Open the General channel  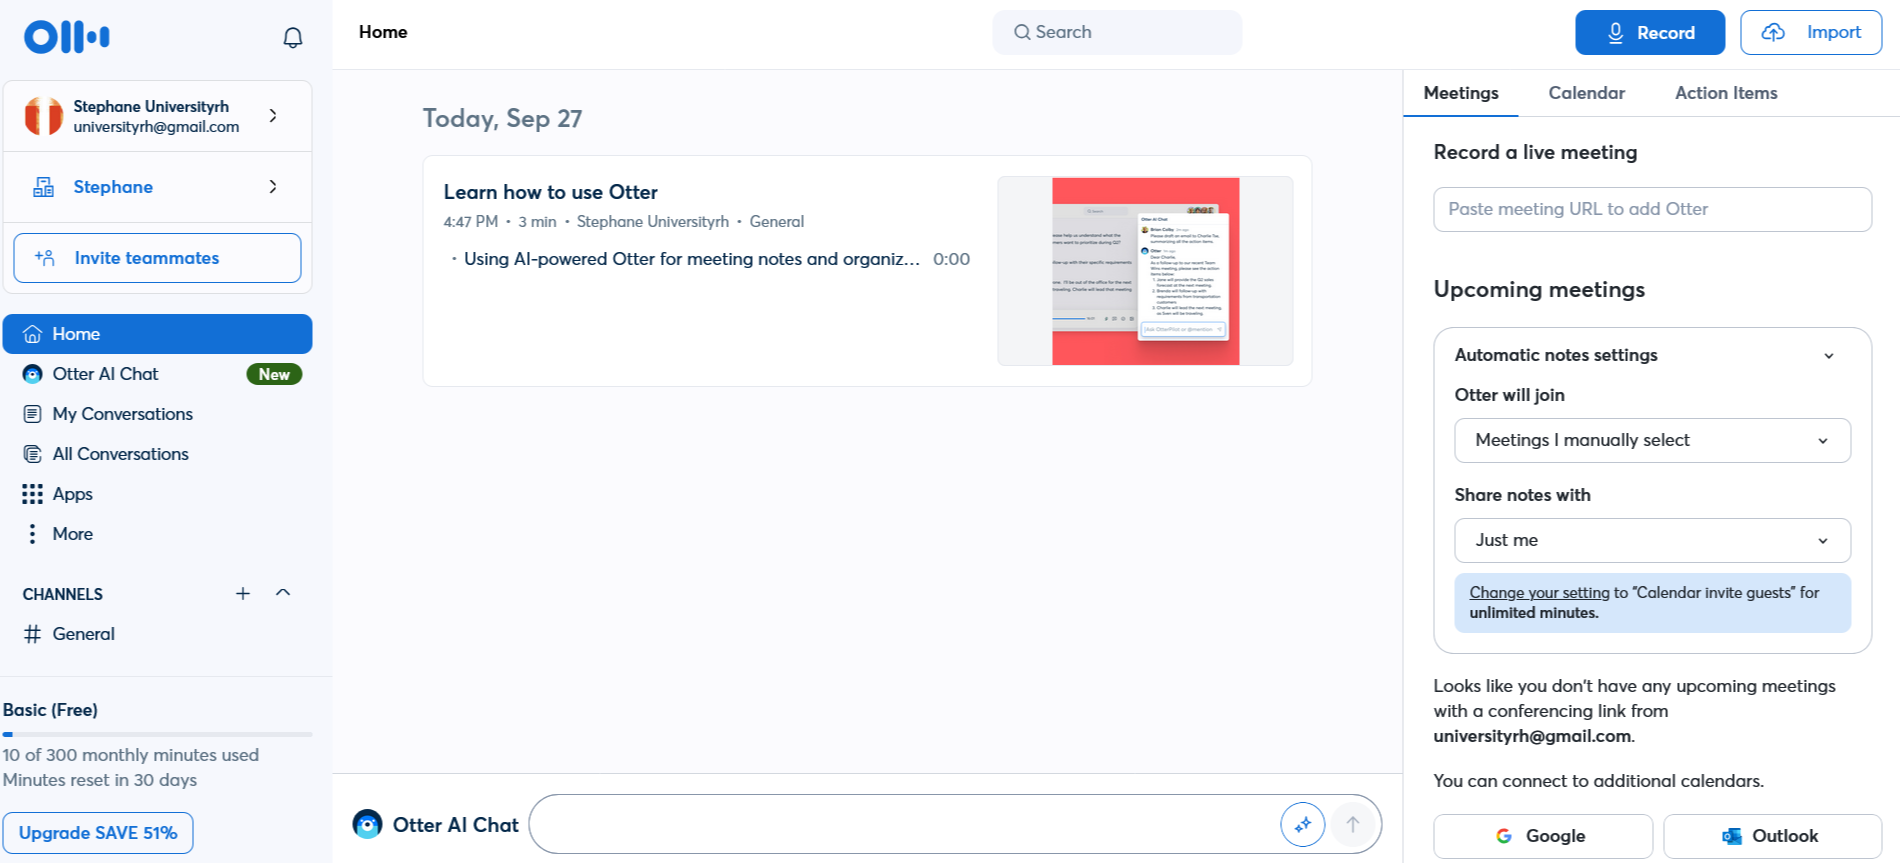pos(158,634)
